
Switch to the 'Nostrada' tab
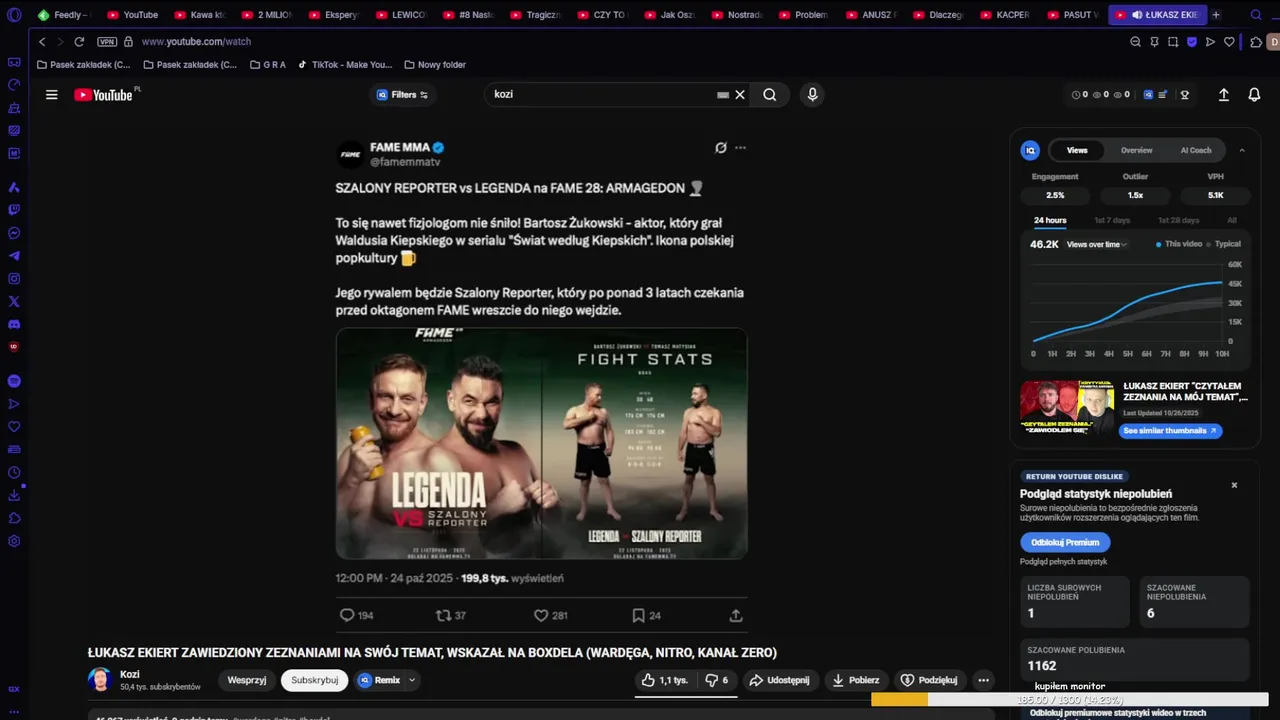coord(736,15)
